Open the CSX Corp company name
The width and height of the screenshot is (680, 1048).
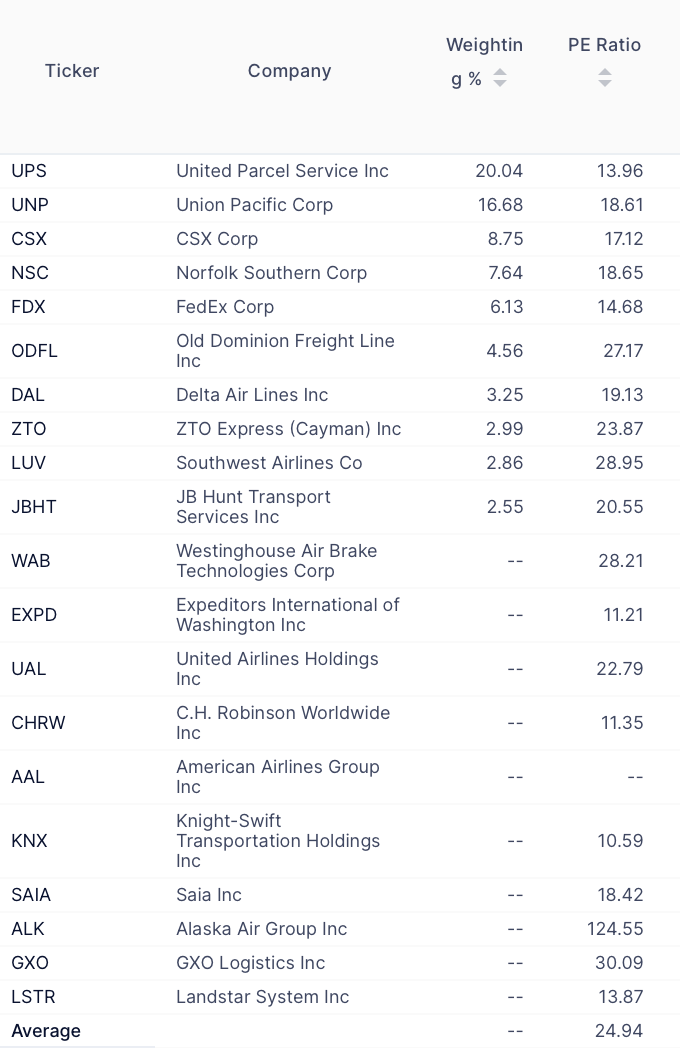(x=217, y=239)
